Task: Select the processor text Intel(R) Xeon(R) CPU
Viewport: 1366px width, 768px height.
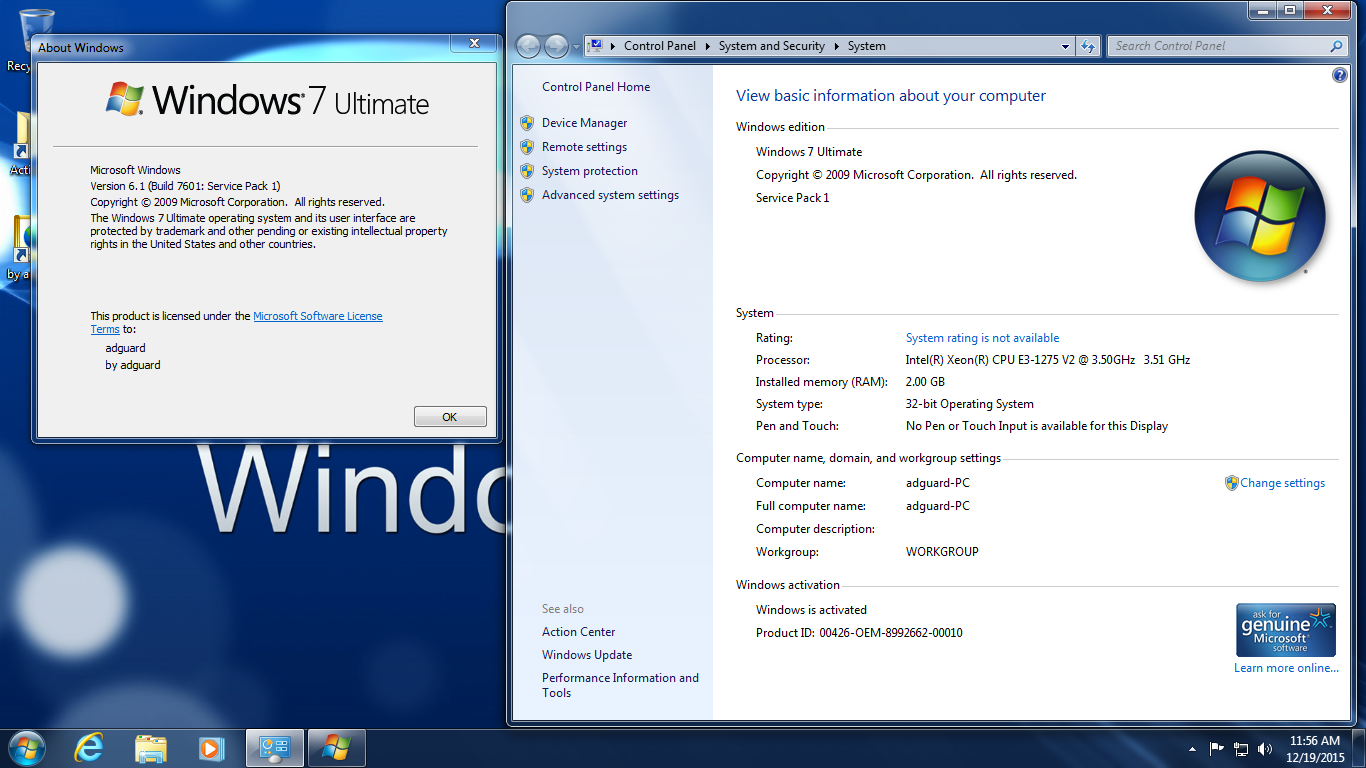Action: coord(1047,360)
